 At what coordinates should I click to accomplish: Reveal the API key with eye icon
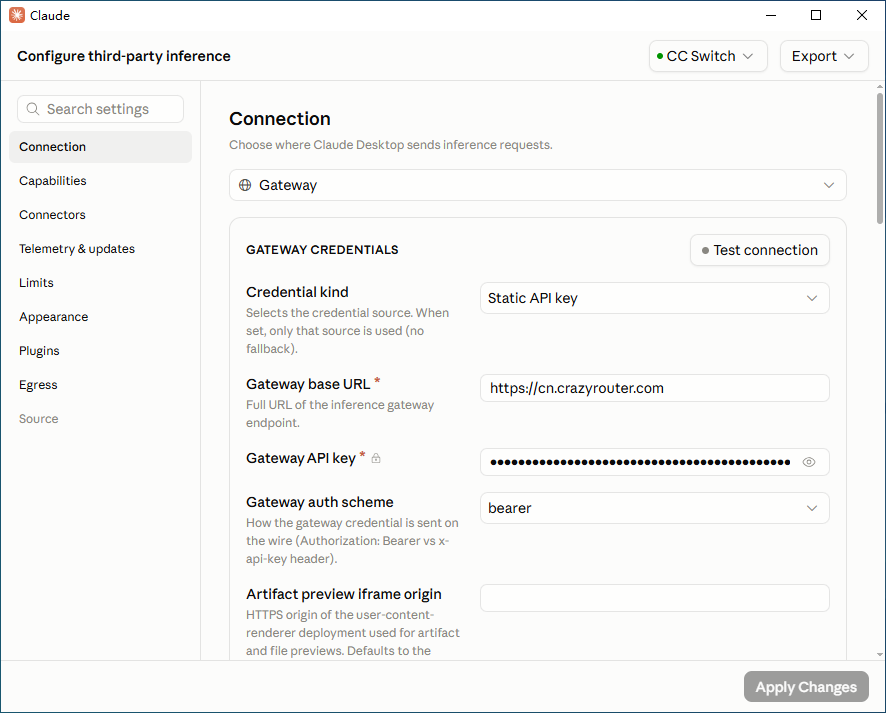pyautogui.click(x=809, y=462)
